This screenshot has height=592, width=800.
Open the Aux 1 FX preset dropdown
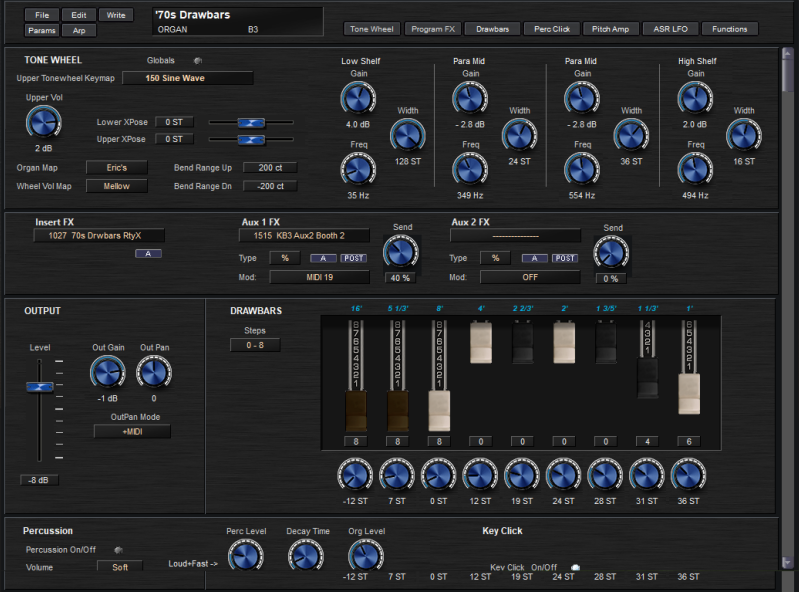click(304, 236)
